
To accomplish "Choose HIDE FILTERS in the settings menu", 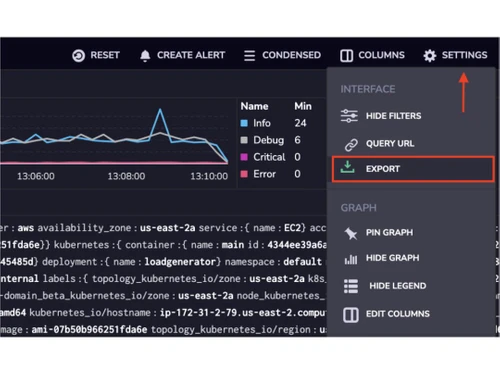I will pos(393,116).
